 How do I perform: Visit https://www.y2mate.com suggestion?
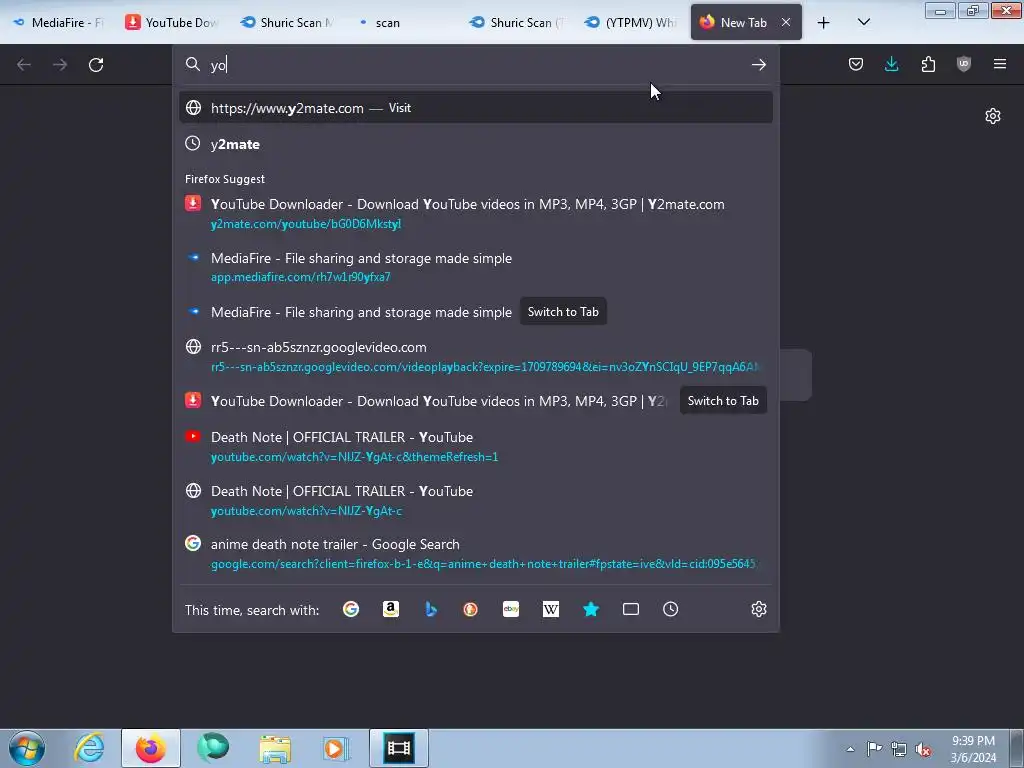[475, 108]
